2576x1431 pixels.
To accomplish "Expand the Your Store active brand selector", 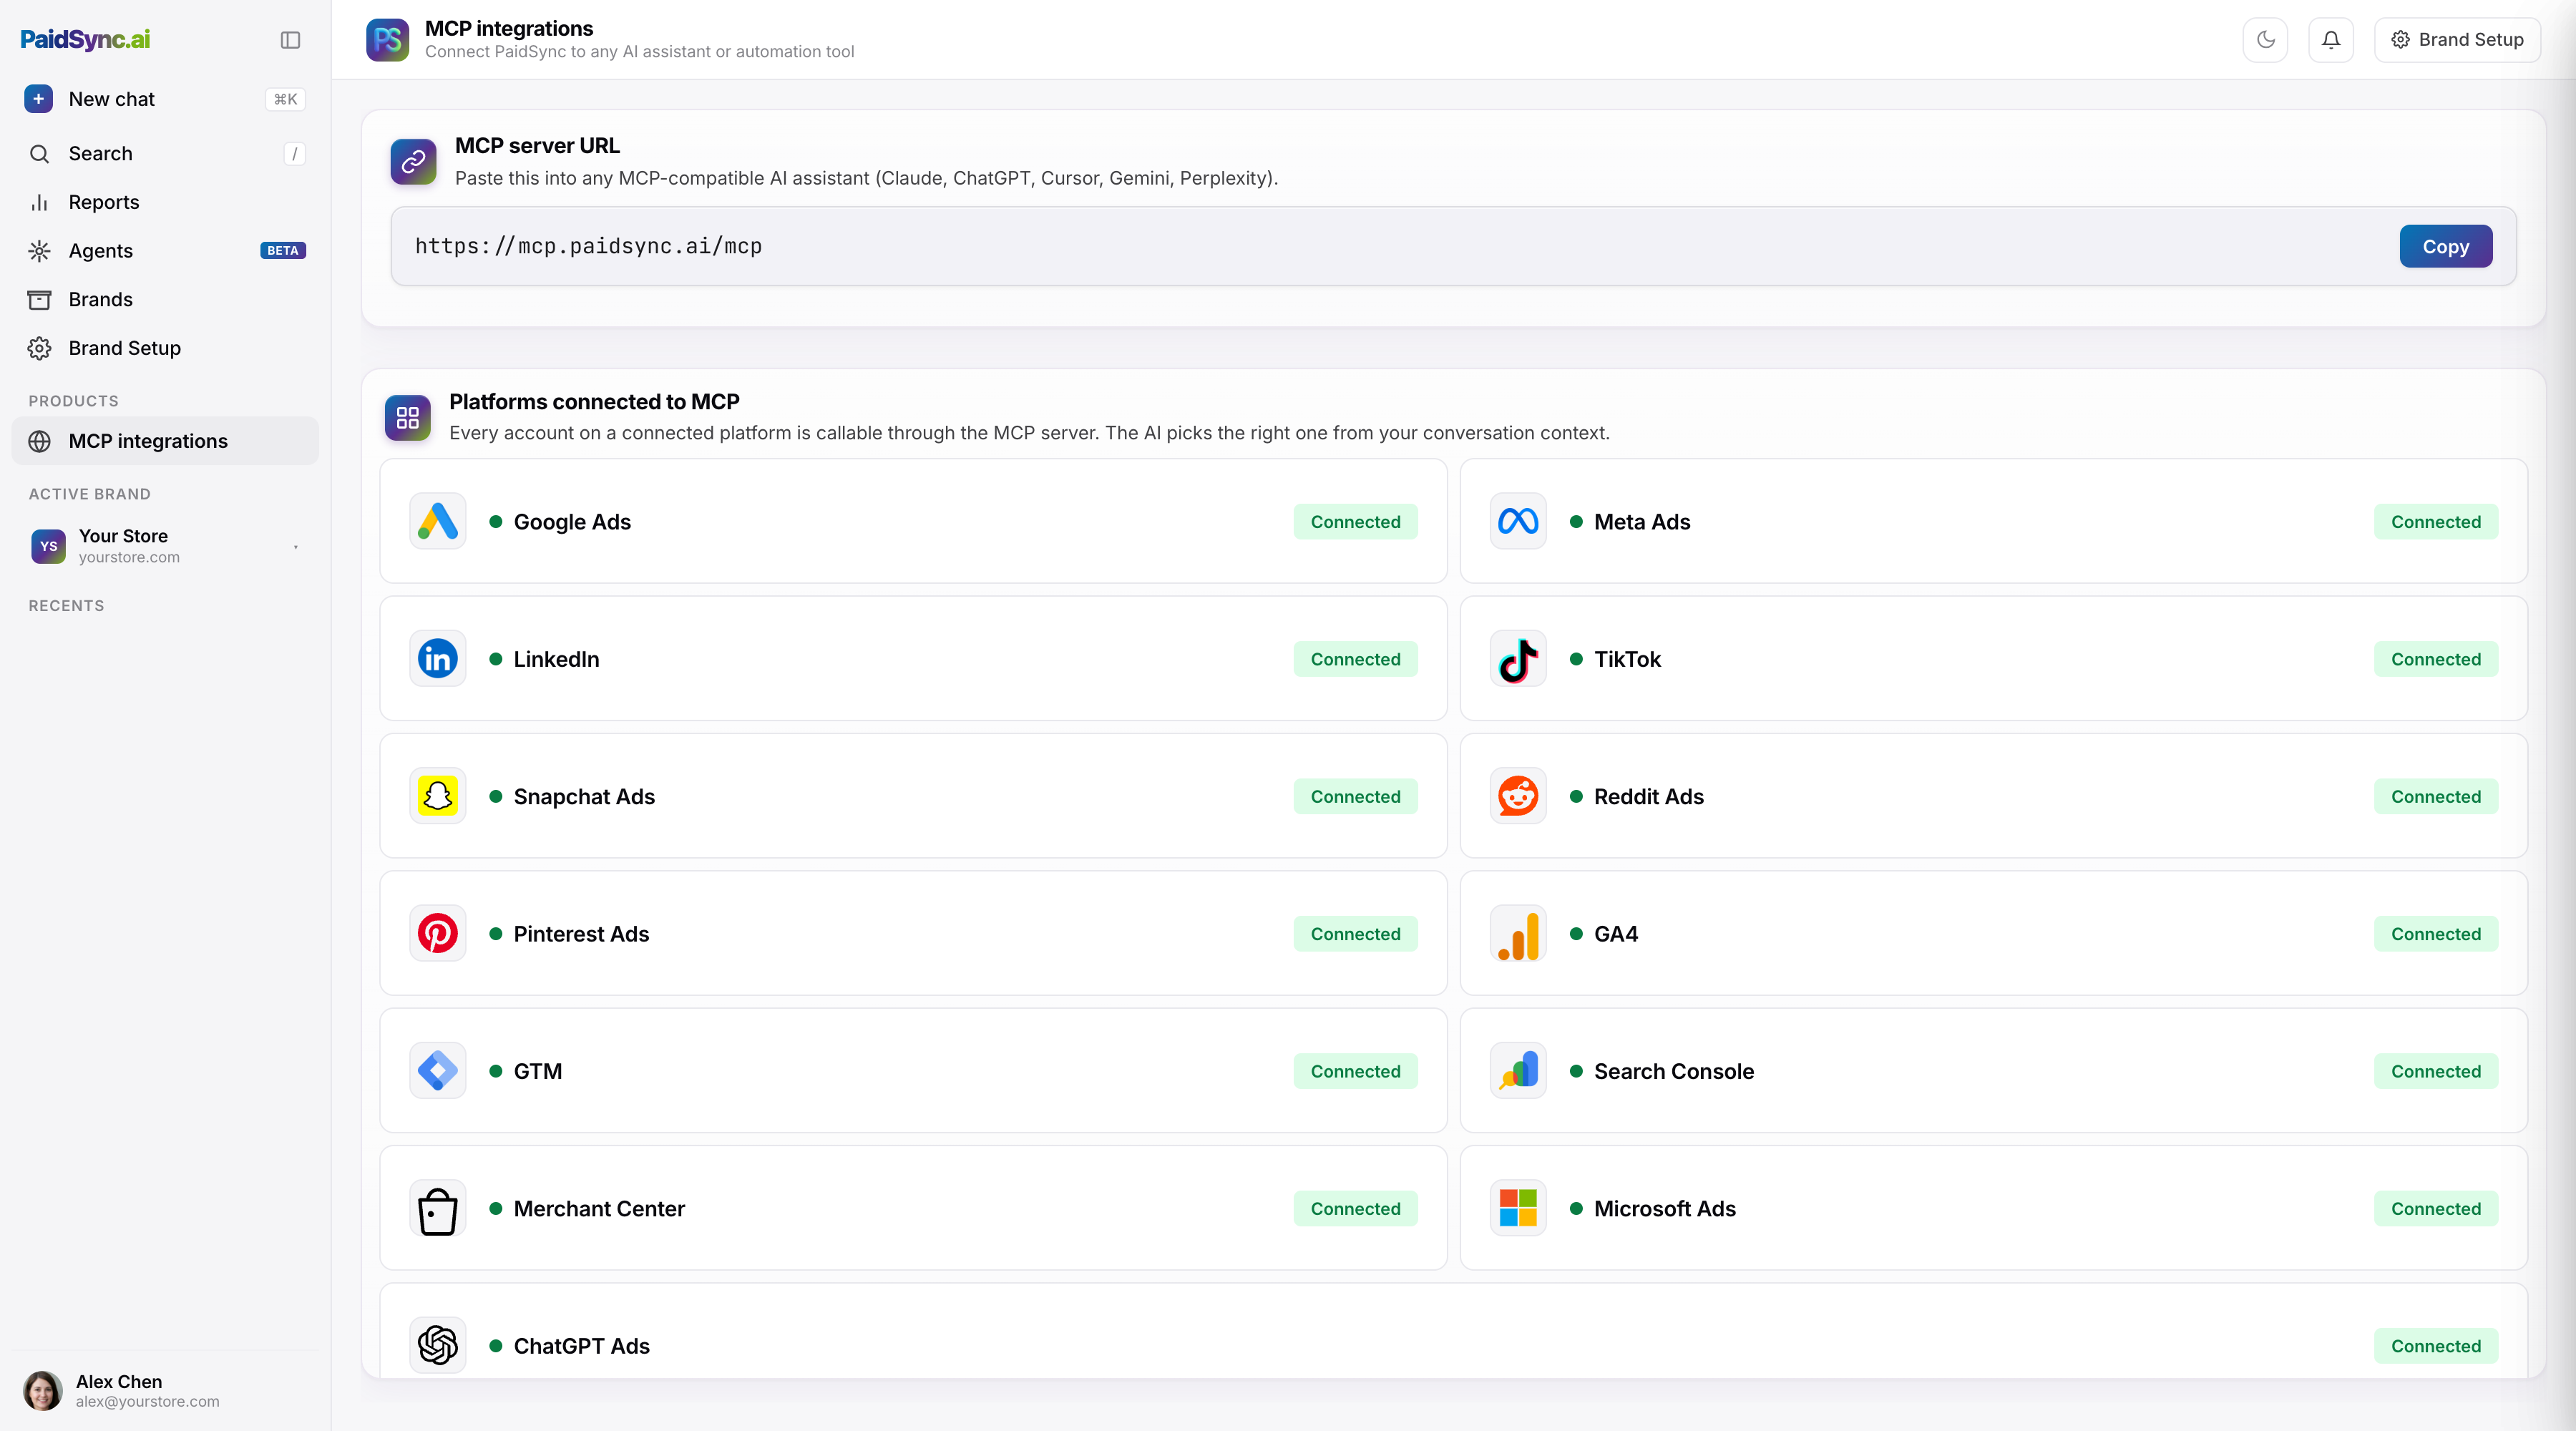I will pyautogui.click(x=165, y=546).
